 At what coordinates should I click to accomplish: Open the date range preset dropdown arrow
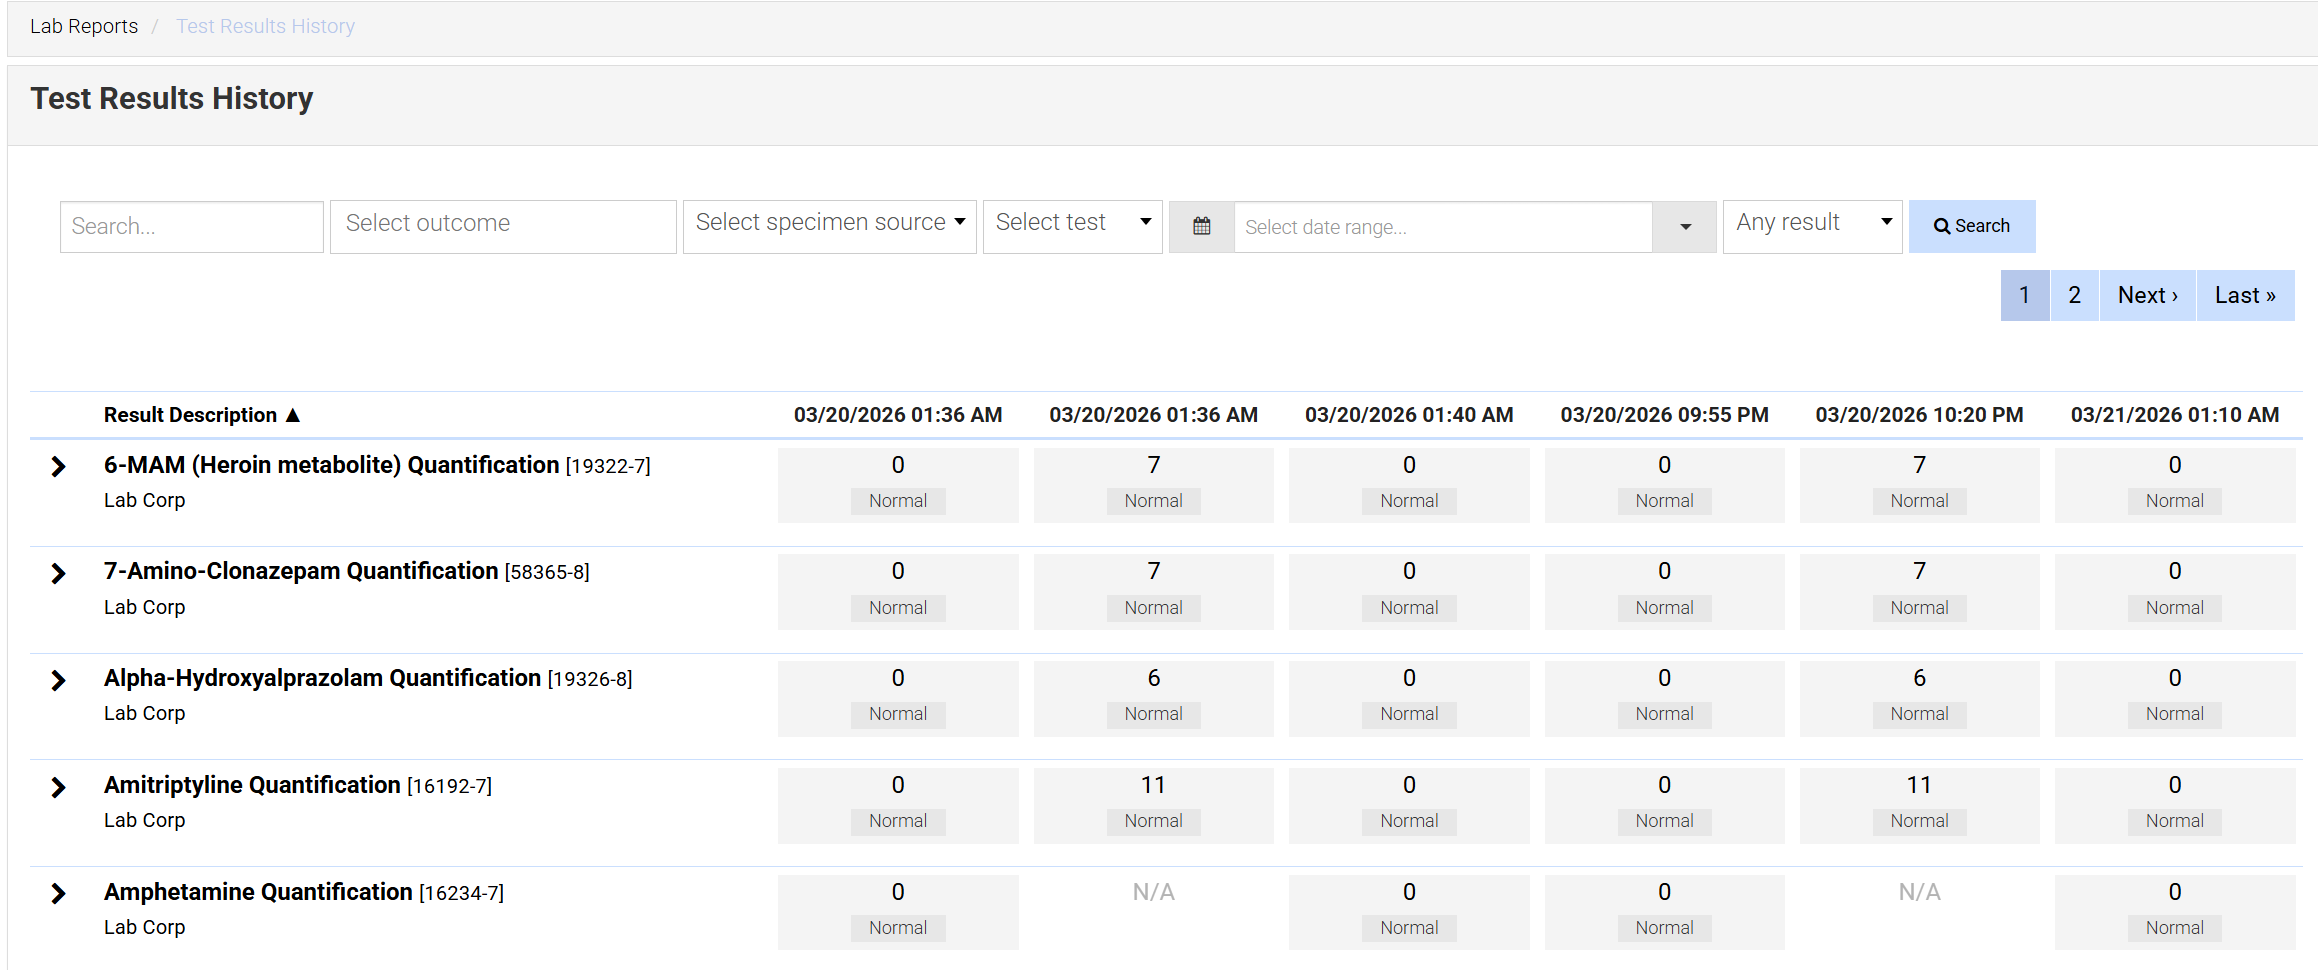(x=1685, y=227)
